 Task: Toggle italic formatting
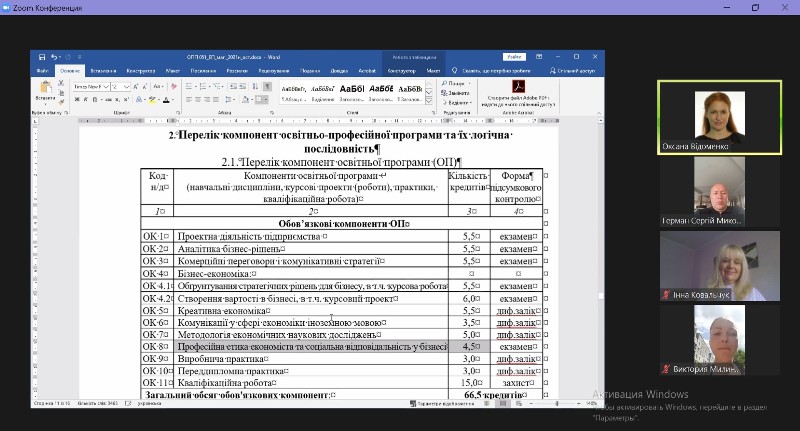tap(86, 99)
